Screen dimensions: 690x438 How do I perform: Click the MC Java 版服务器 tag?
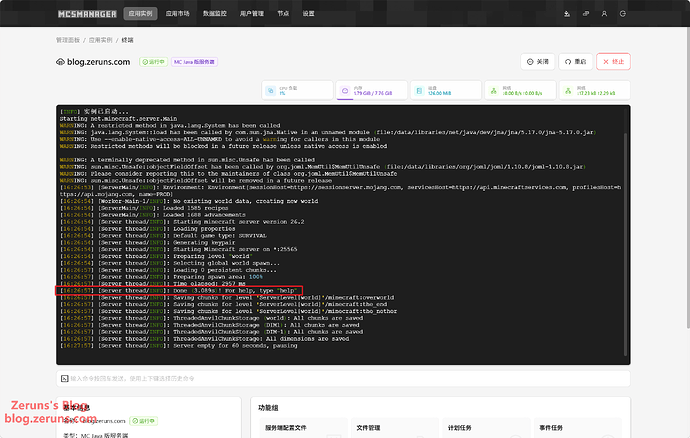click(x=194, y=62)
